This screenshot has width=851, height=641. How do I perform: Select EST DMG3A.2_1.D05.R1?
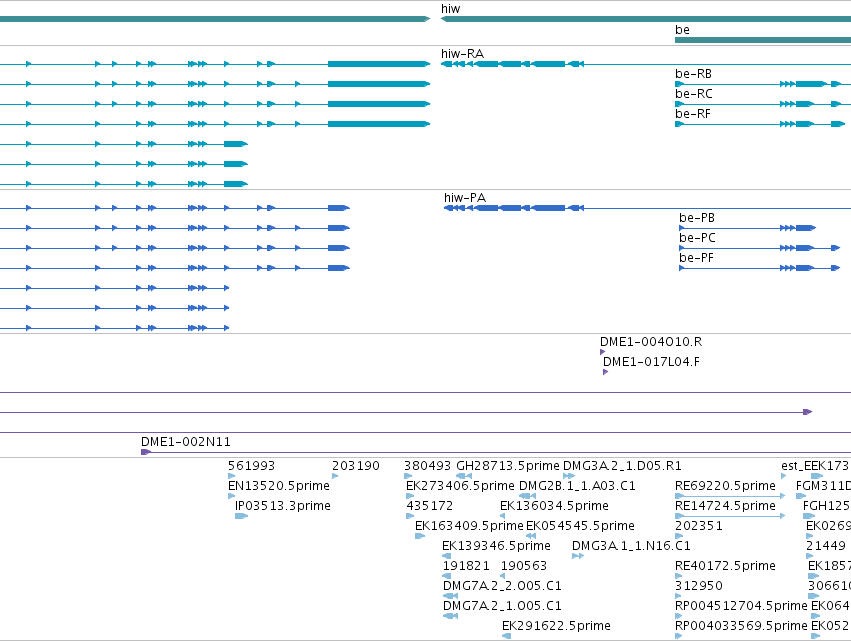[622, 466]
